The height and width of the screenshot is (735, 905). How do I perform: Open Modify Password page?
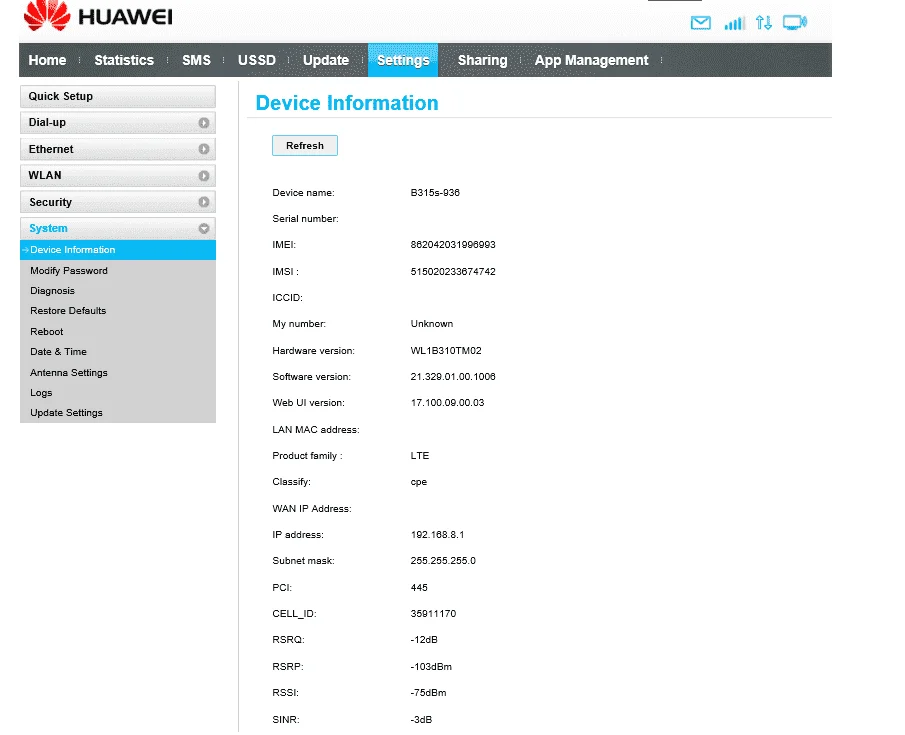click(69, 271)
